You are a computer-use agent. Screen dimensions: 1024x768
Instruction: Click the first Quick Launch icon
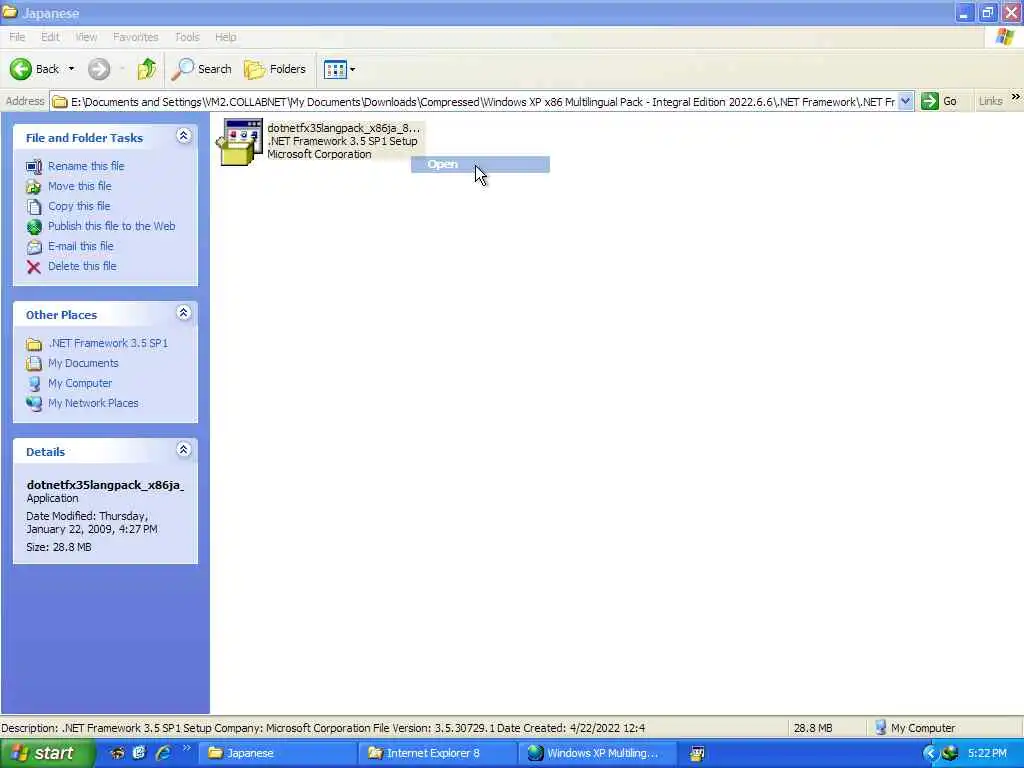118,753
